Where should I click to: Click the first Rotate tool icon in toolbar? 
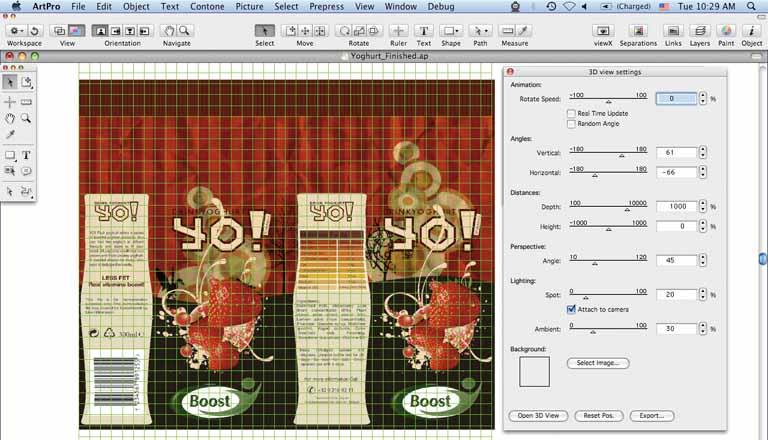pyautogui.click(x=344, y=31)
